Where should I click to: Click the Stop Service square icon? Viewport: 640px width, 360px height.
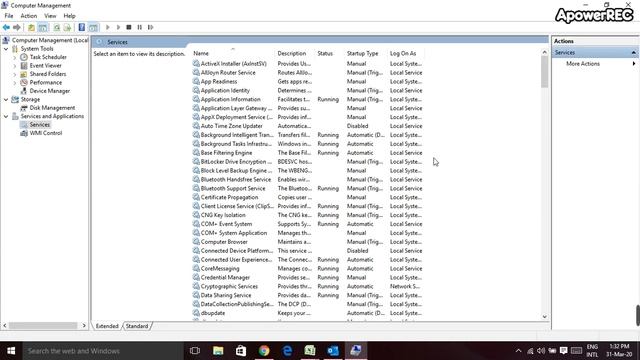point(129,27)
